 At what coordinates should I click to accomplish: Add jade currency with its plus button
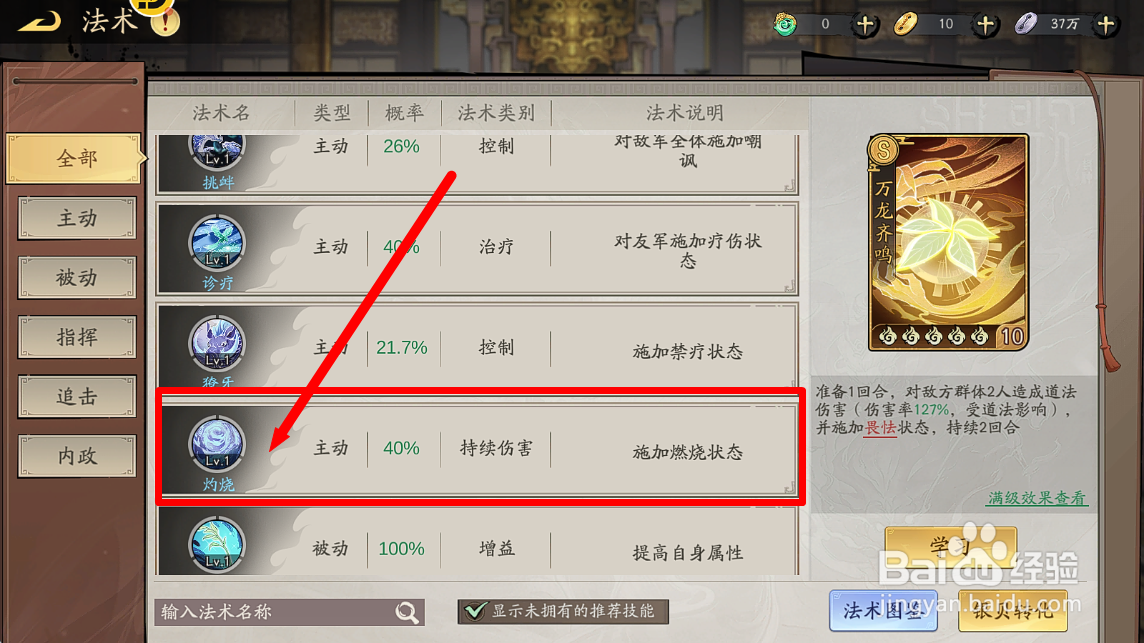pos(865,25)
